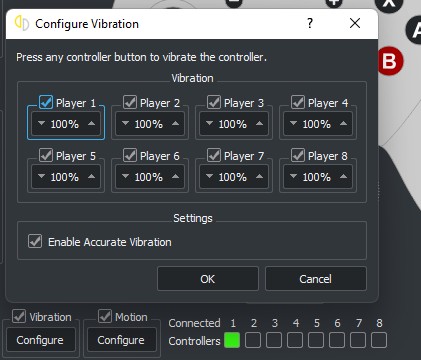Toggle the Player 7 checkbox

tap(214, 155)
